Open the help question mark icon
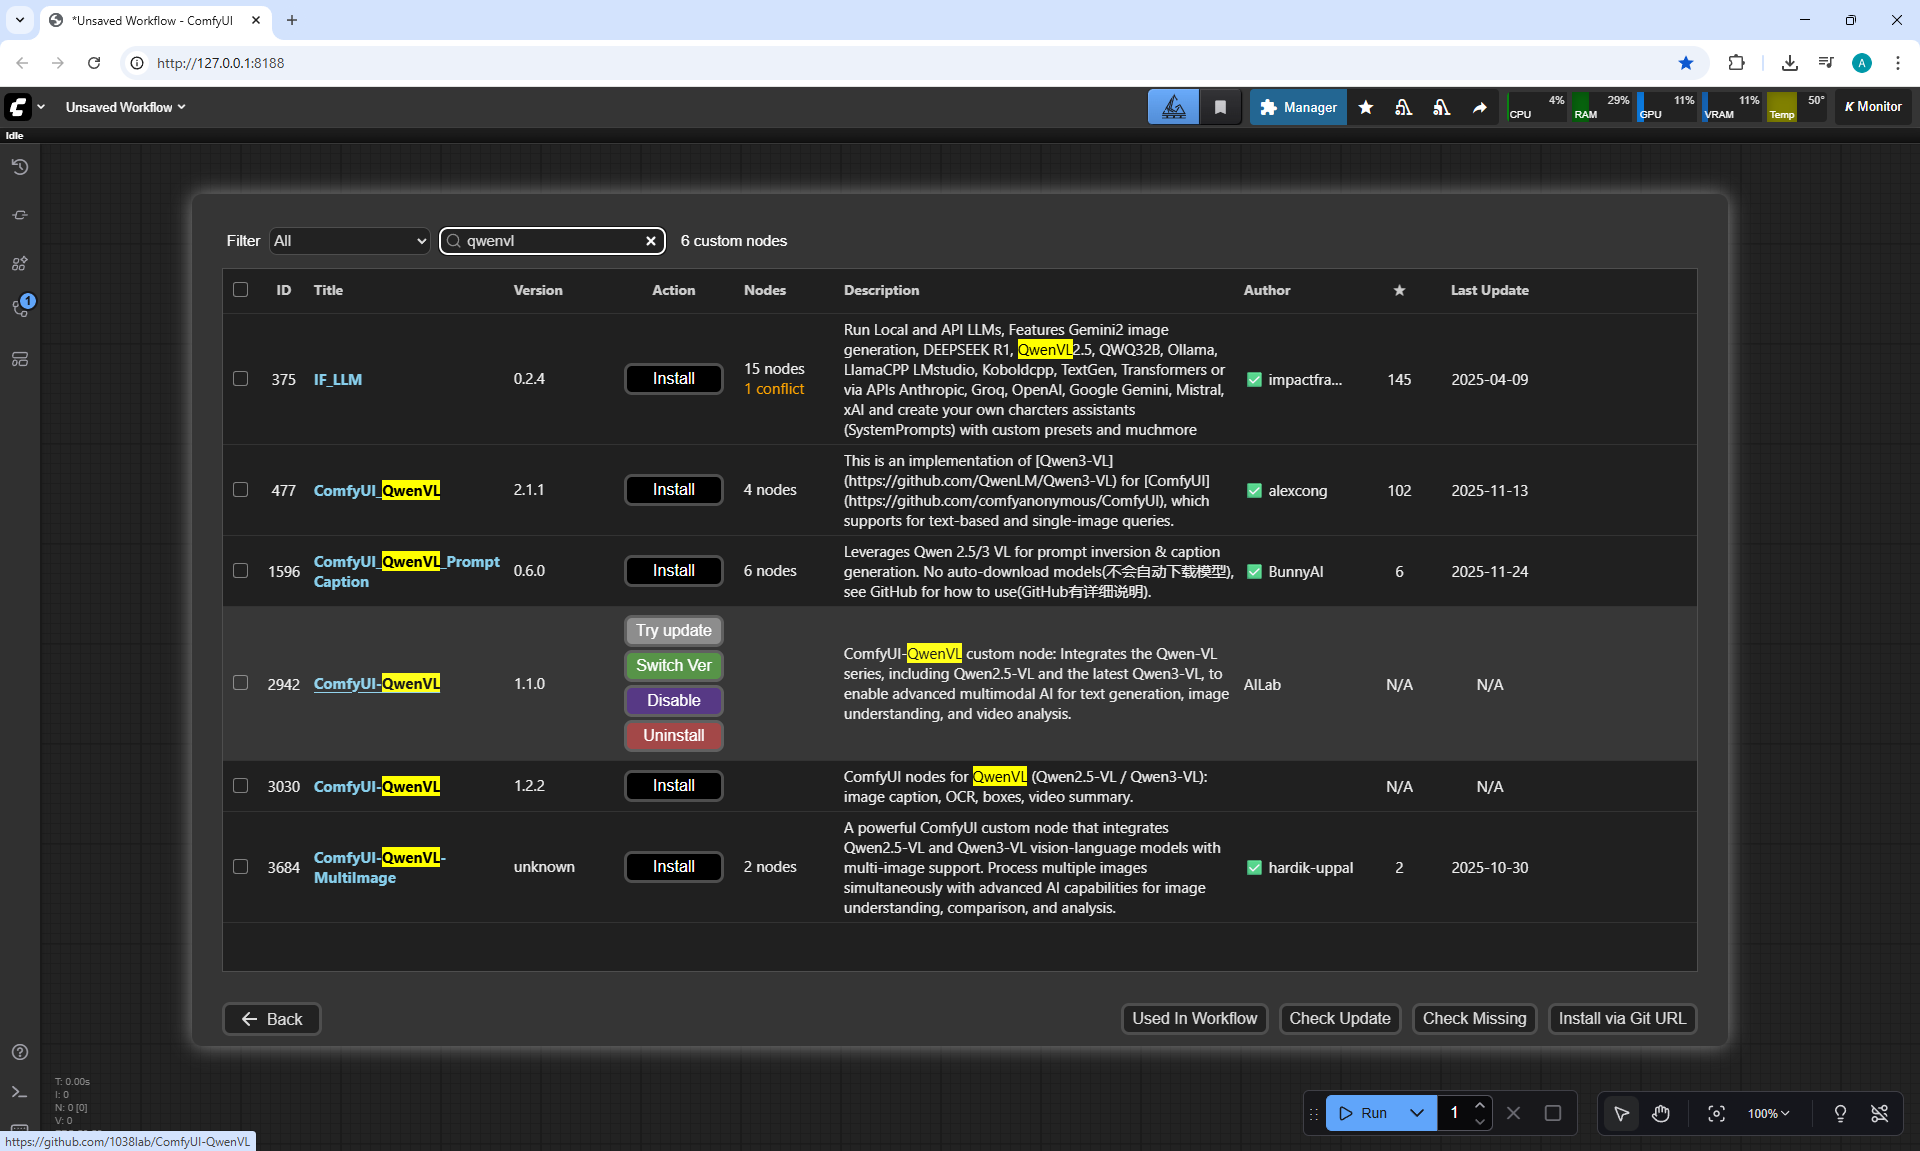The image size is (1920, 1151). pyautogui.click(x=20, y=1052)
